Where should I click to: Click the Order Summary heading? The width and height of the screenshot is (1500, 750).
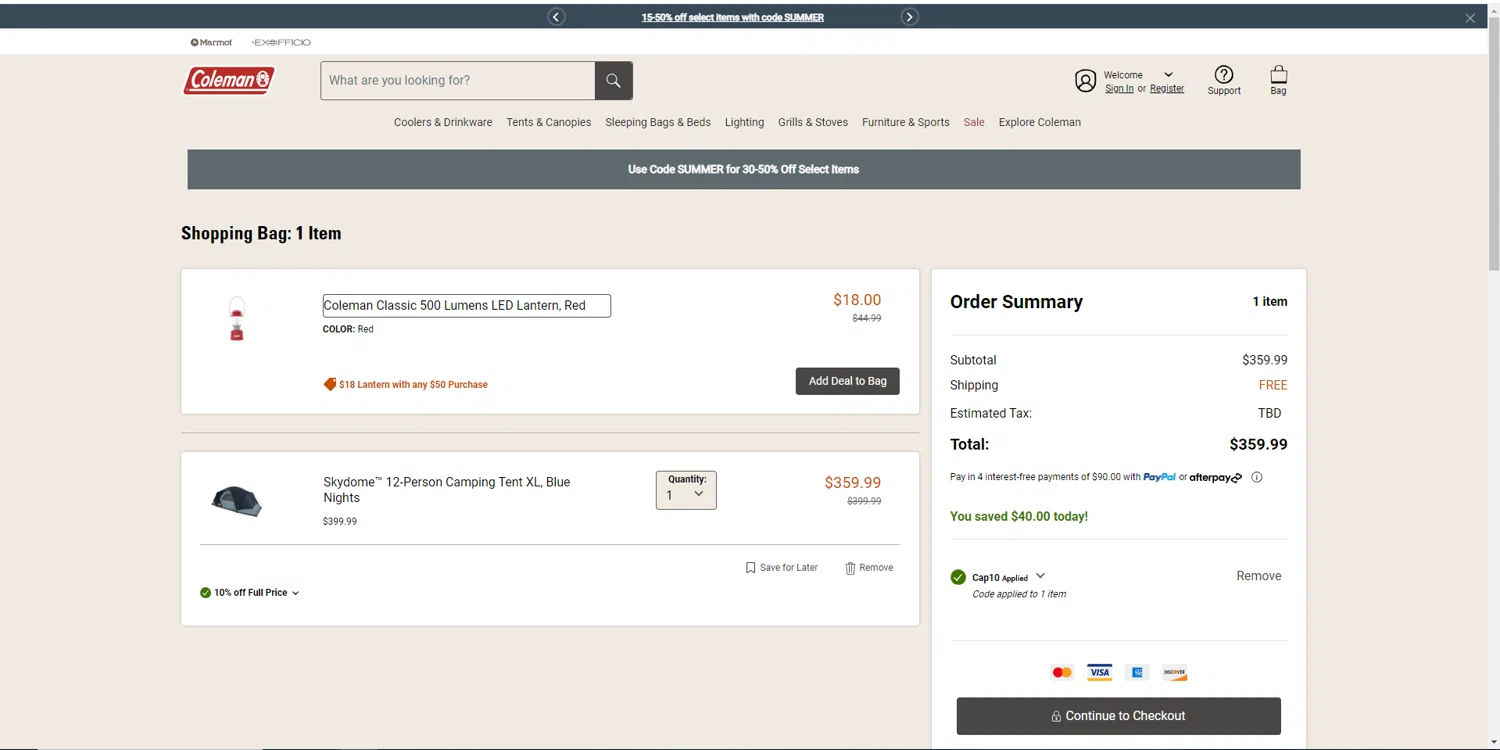pos(1016,302)
